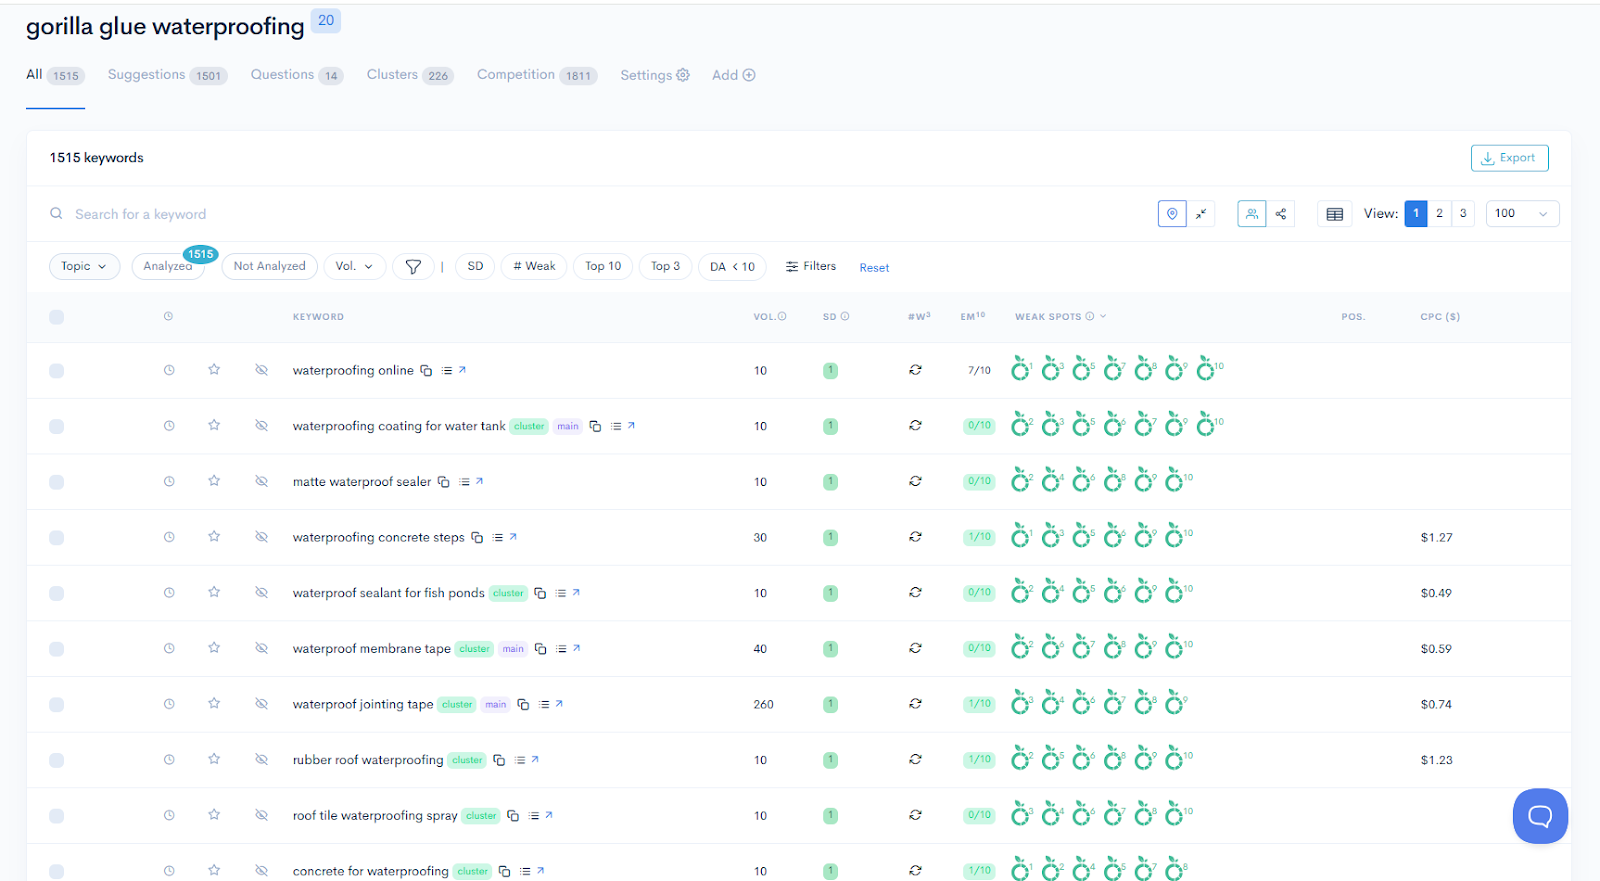Open the Clusters tab

tap(410, 75)
